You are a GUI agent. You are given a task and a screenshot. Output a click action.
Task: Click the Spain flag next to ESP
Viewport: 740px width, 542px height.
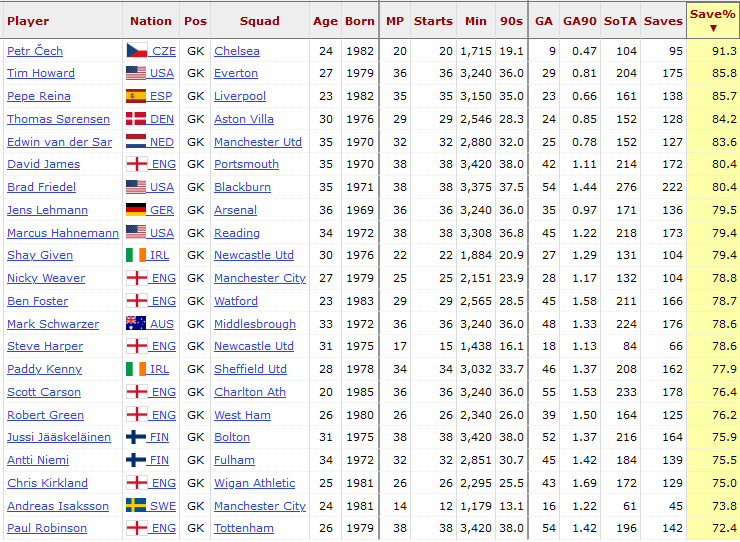coord(136,96)
